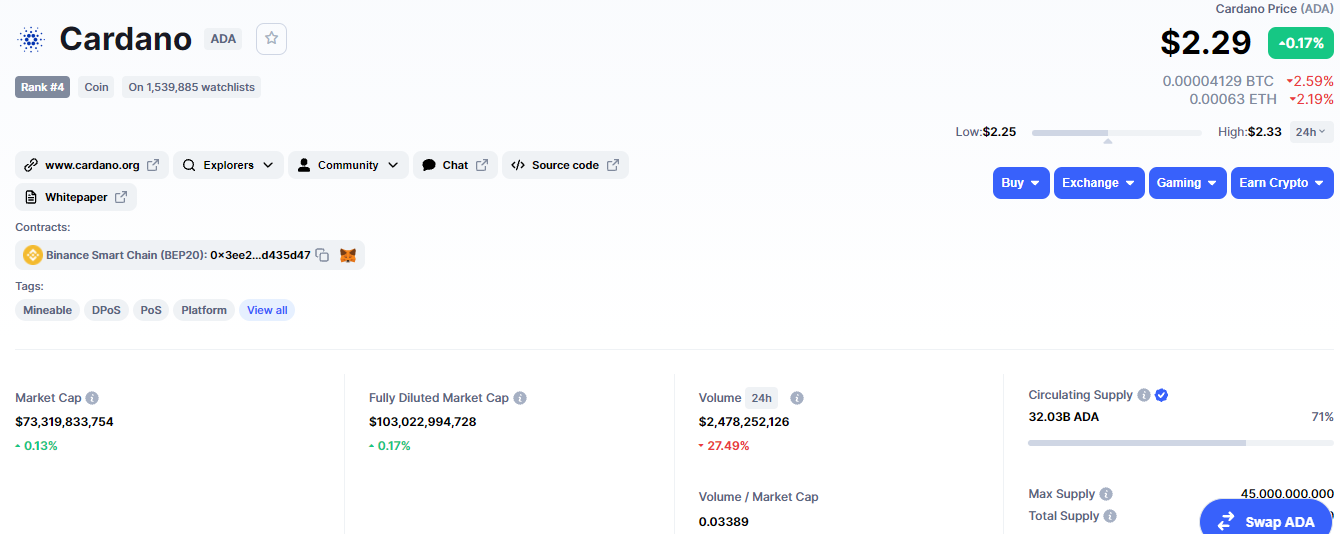
Task: Click verified checkmark beside Circulating Supply
Action: tap(1161, 395)
